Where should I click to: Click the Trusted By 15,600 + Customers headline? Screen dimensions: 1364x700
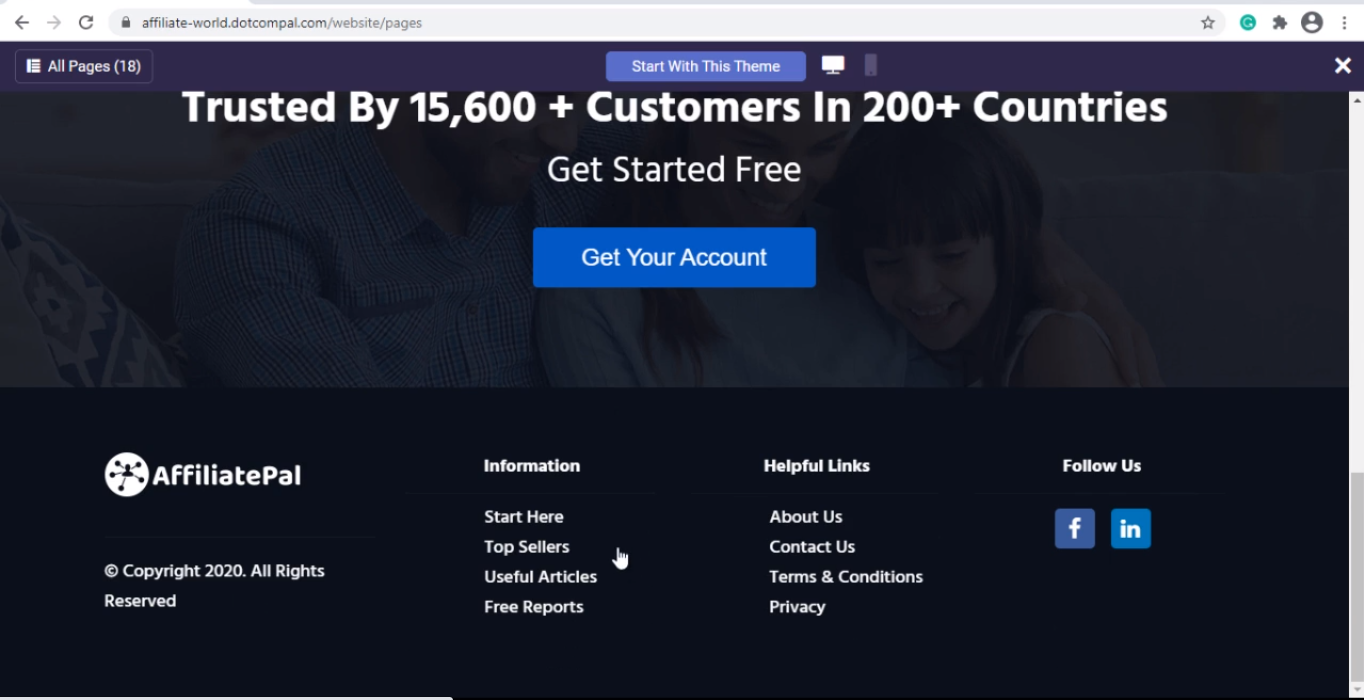coord(674,108)
